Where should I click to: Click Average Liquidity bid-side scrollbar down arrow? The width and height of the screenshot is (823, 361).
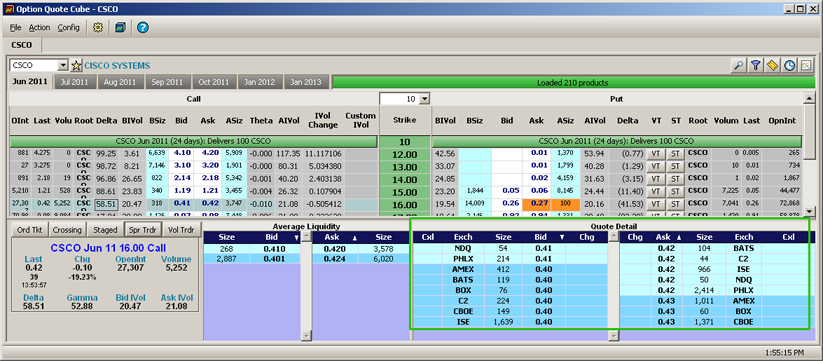pos(306,336)
